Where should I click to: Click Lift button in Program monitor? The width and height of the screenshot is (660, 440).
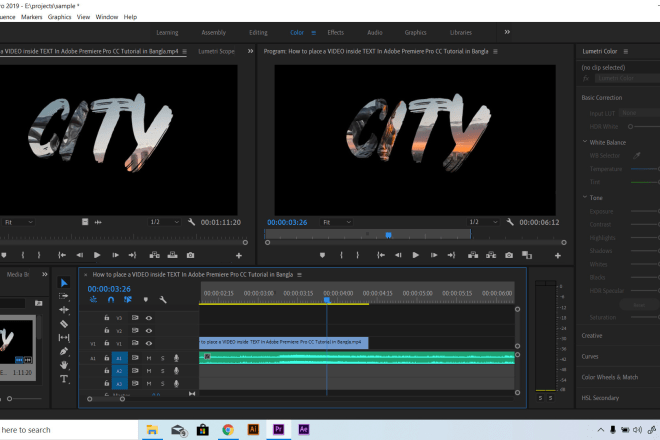pos(473,255)
